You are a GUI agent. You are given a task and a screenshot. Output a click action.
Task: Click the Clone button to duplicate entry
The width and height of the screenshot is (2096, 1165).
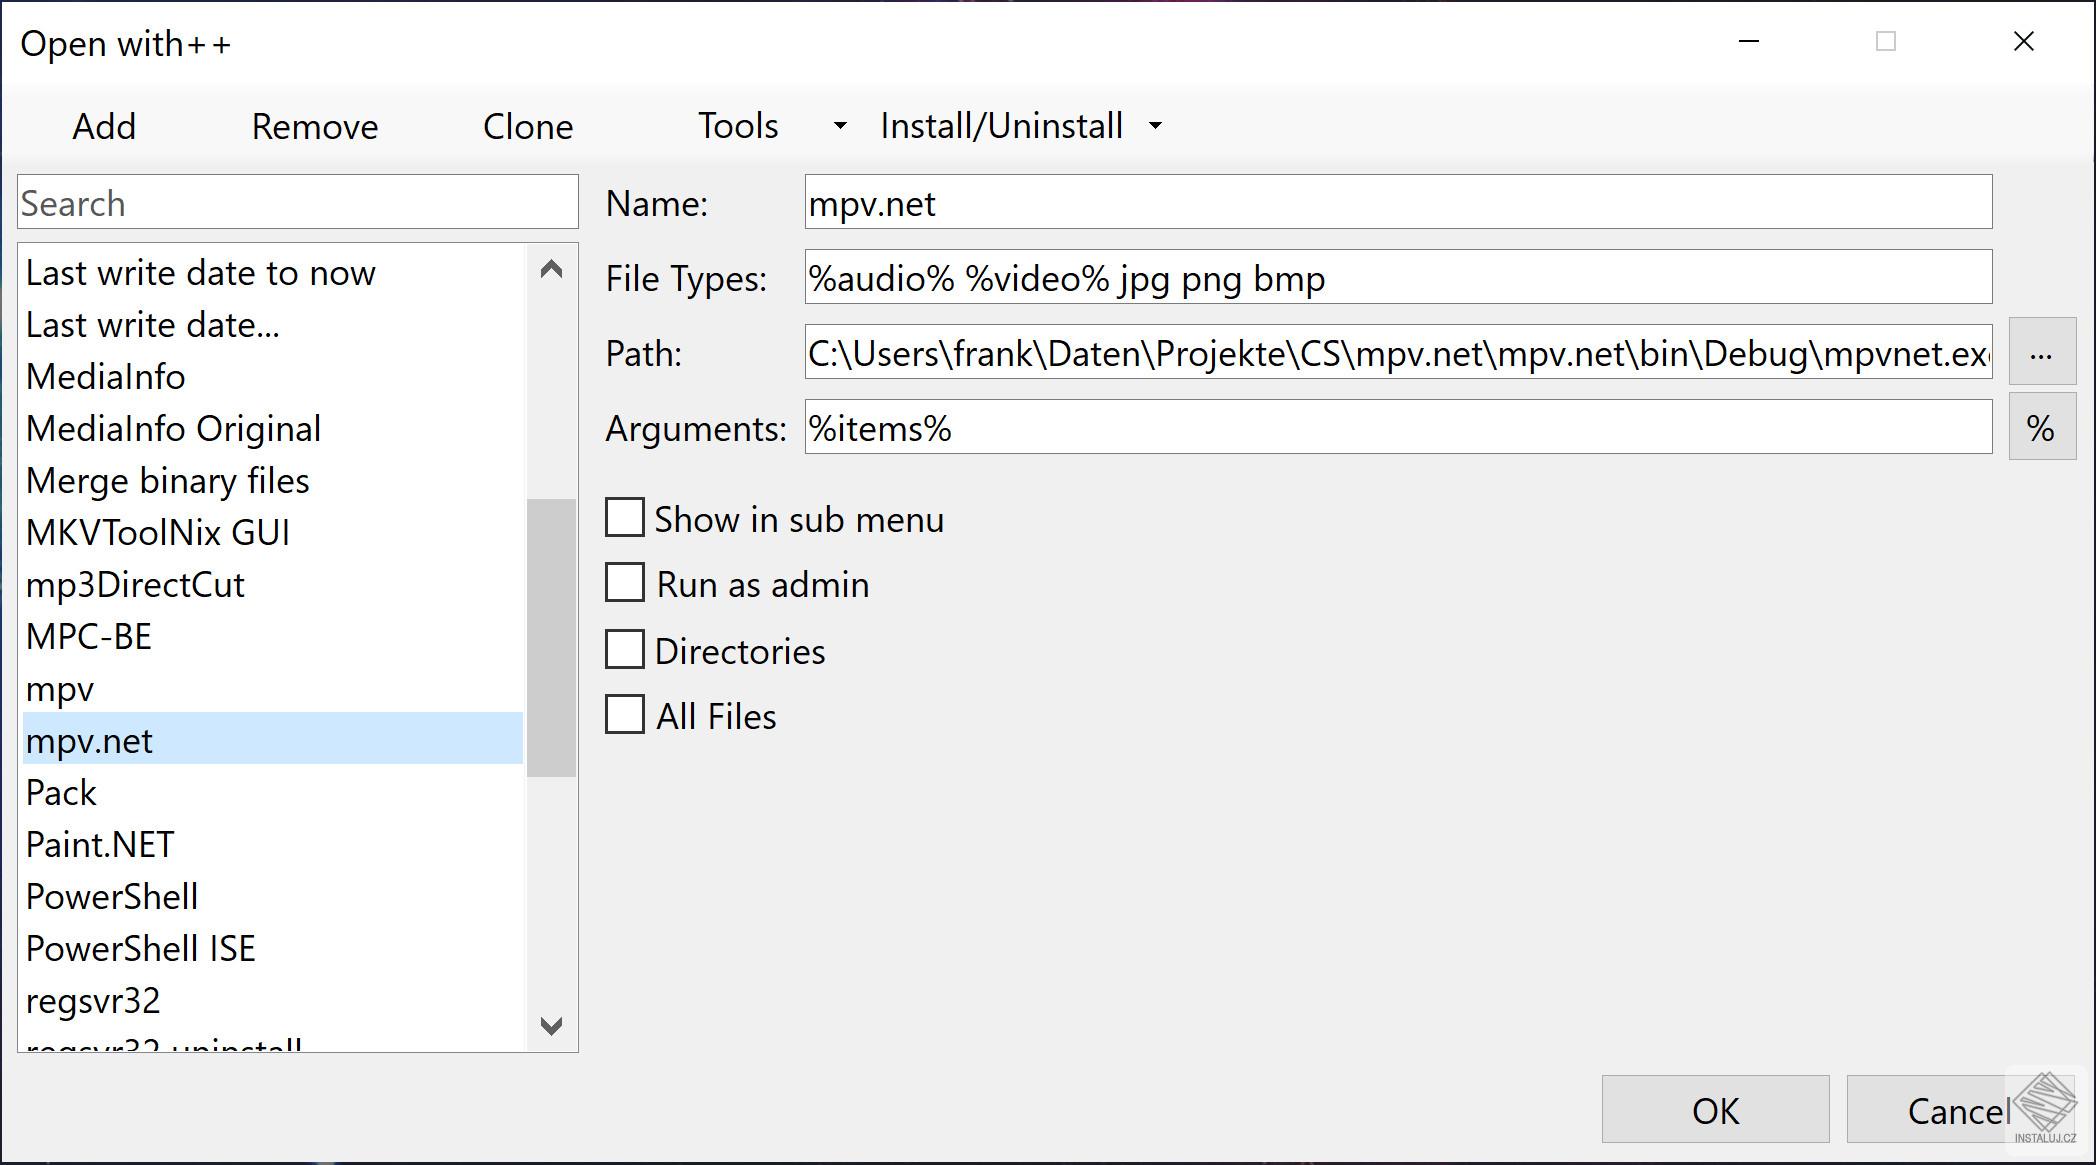click(x=527, y=125)
